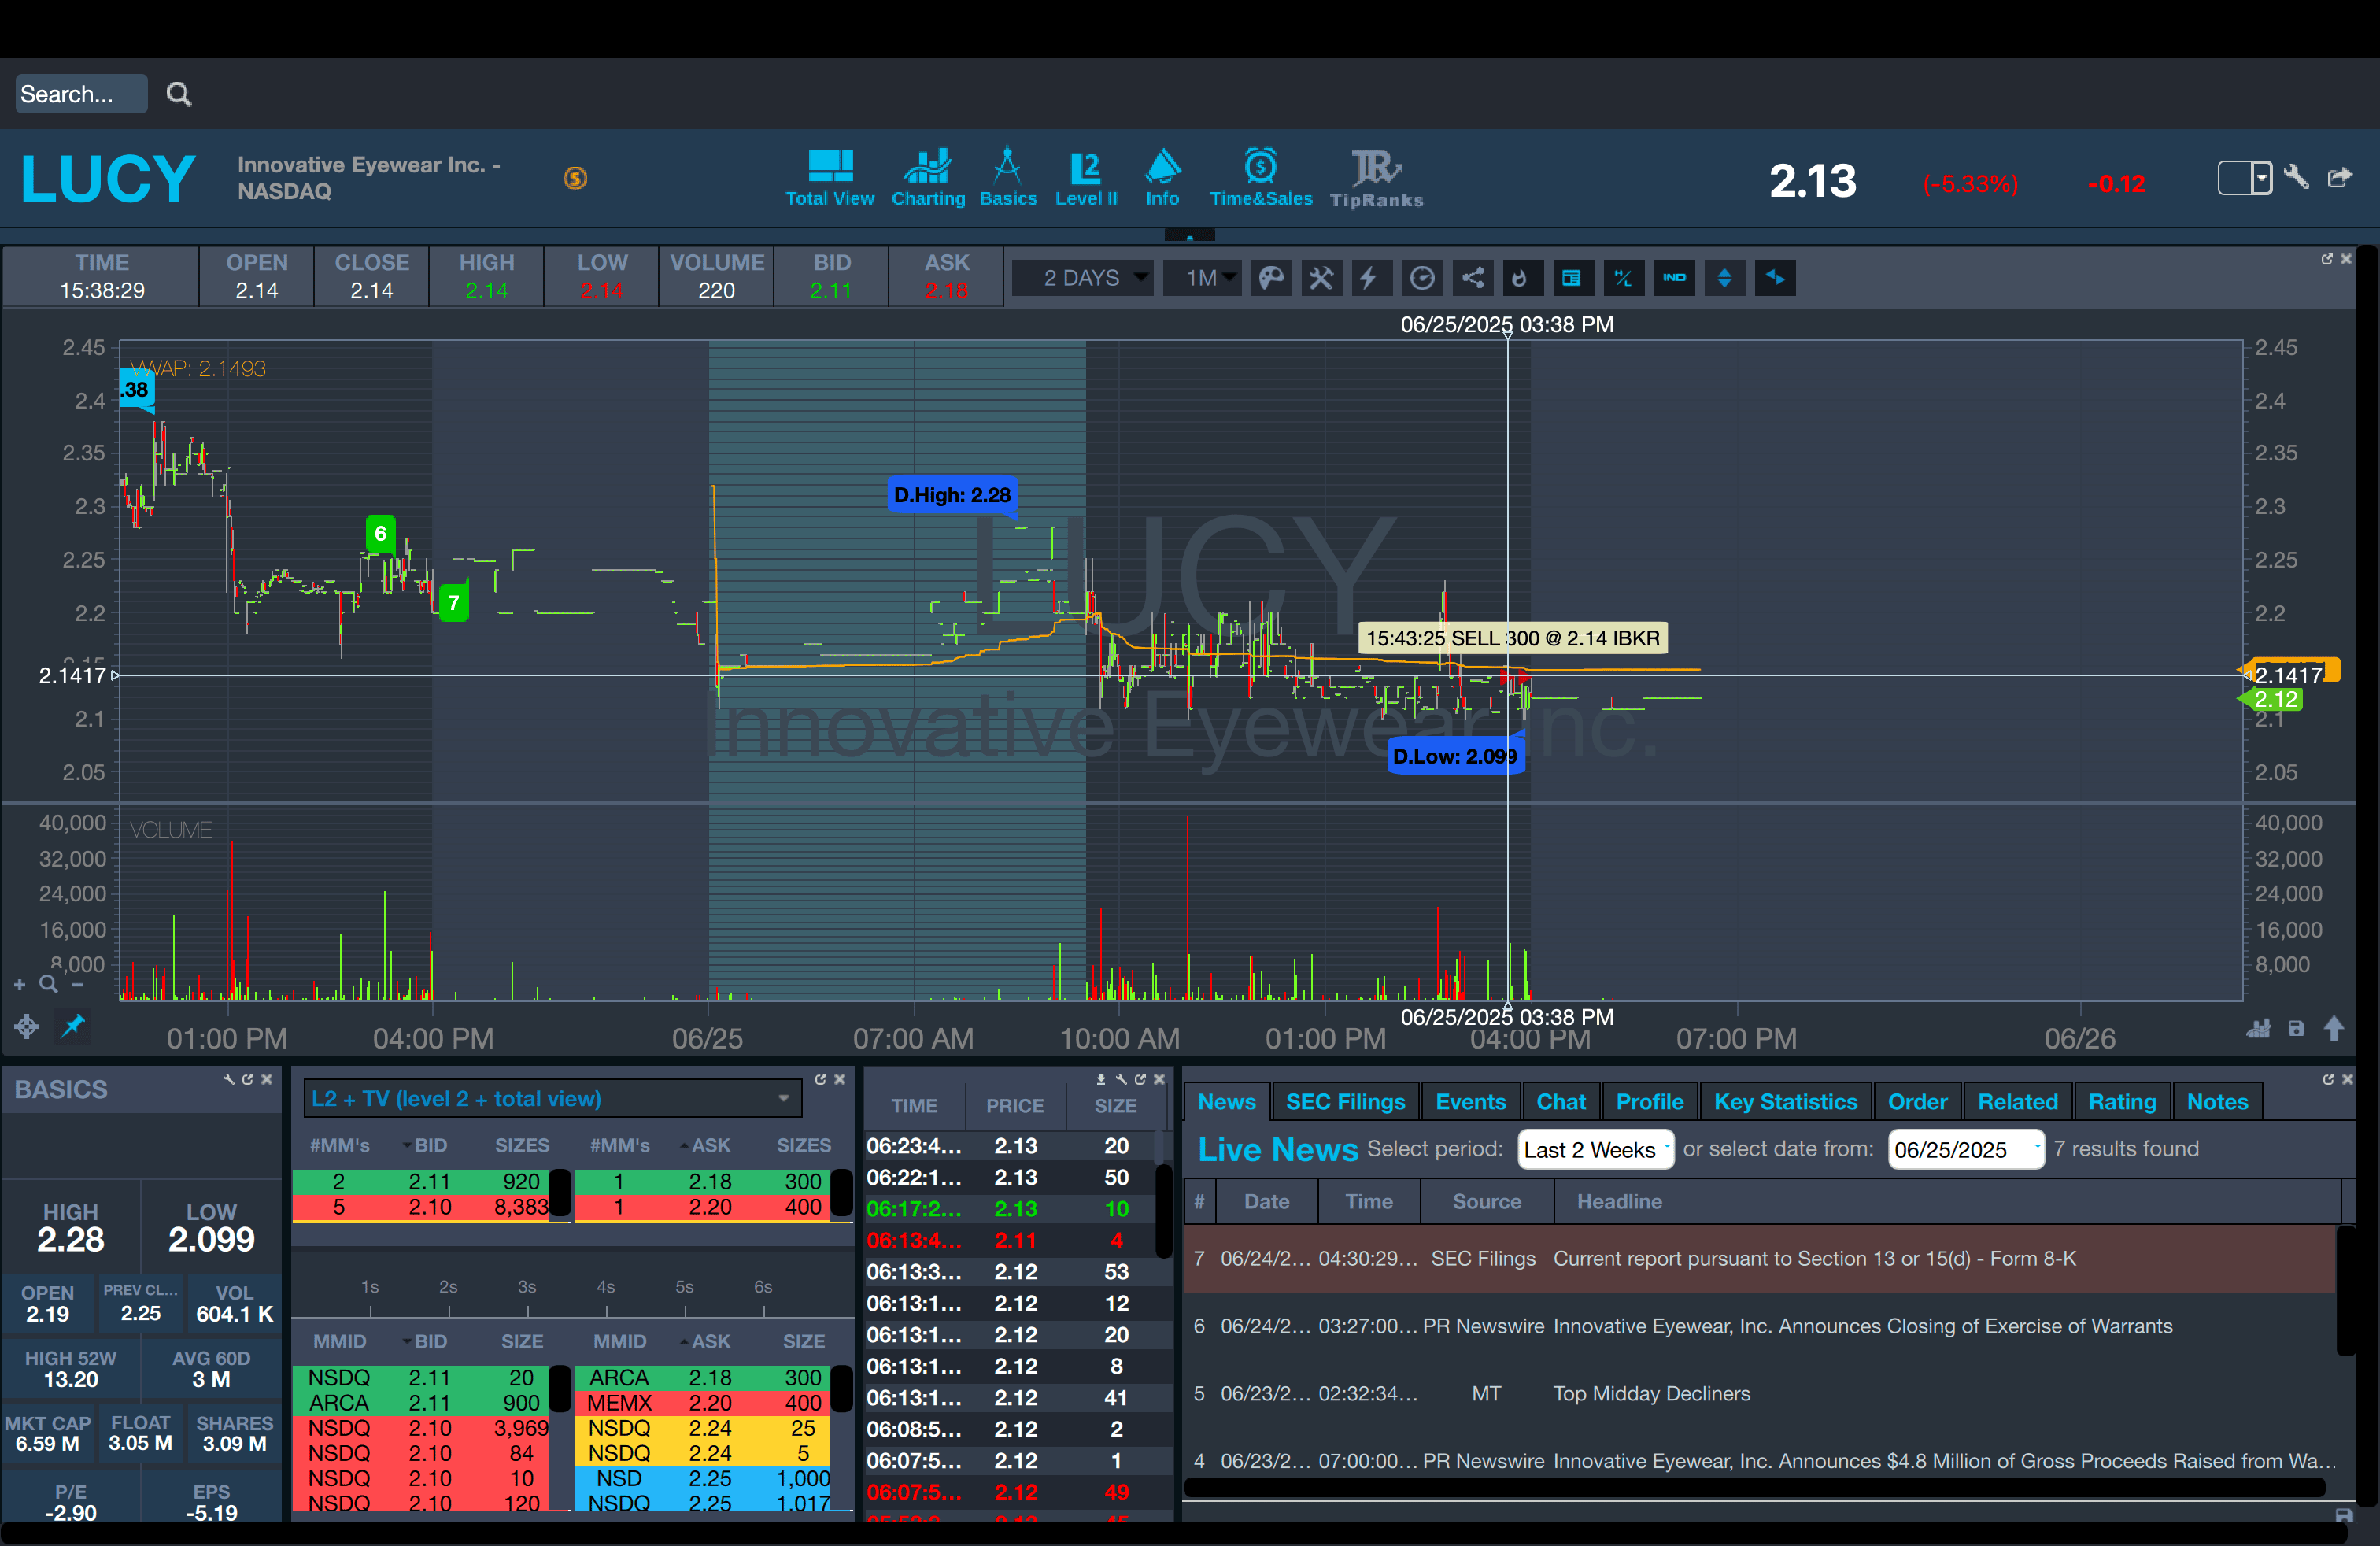The width and height of the screenshot is (2380, 1546).
Task: Open the Announces Closing of Warrants headline
Action: 1862,1326
